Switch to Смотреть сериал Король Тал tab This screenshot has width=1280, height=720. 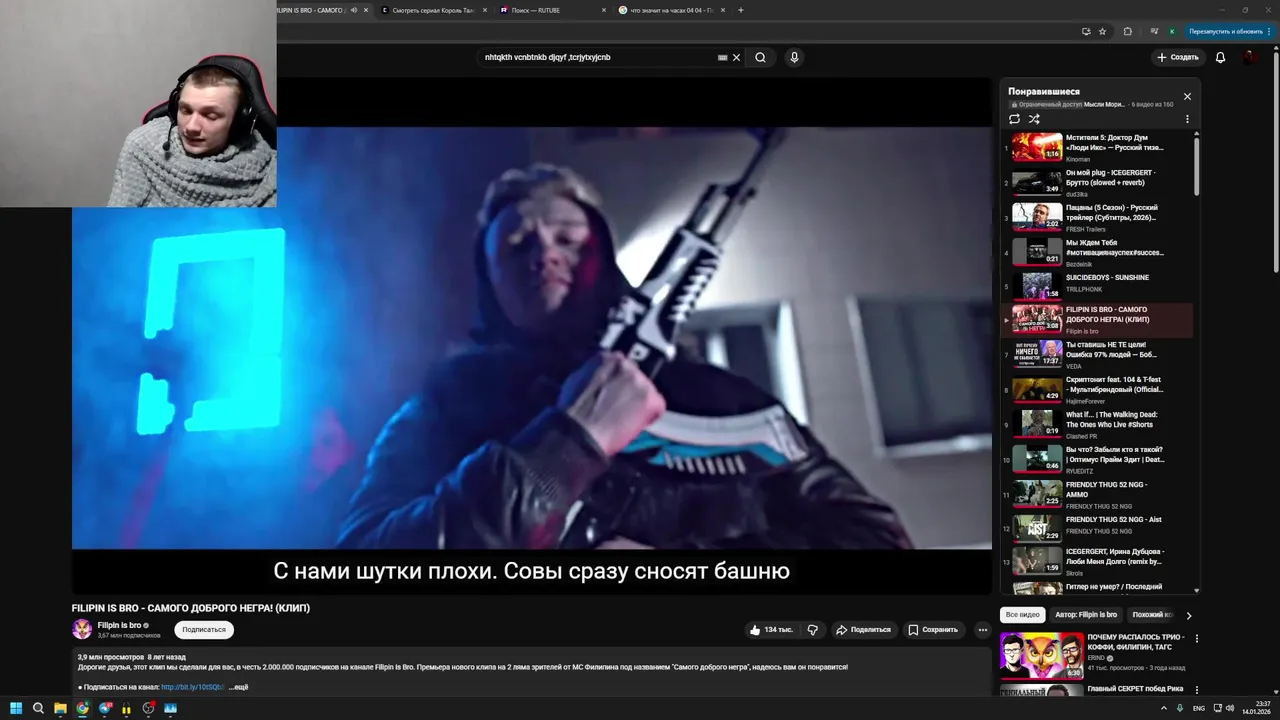tap(434, 10)
